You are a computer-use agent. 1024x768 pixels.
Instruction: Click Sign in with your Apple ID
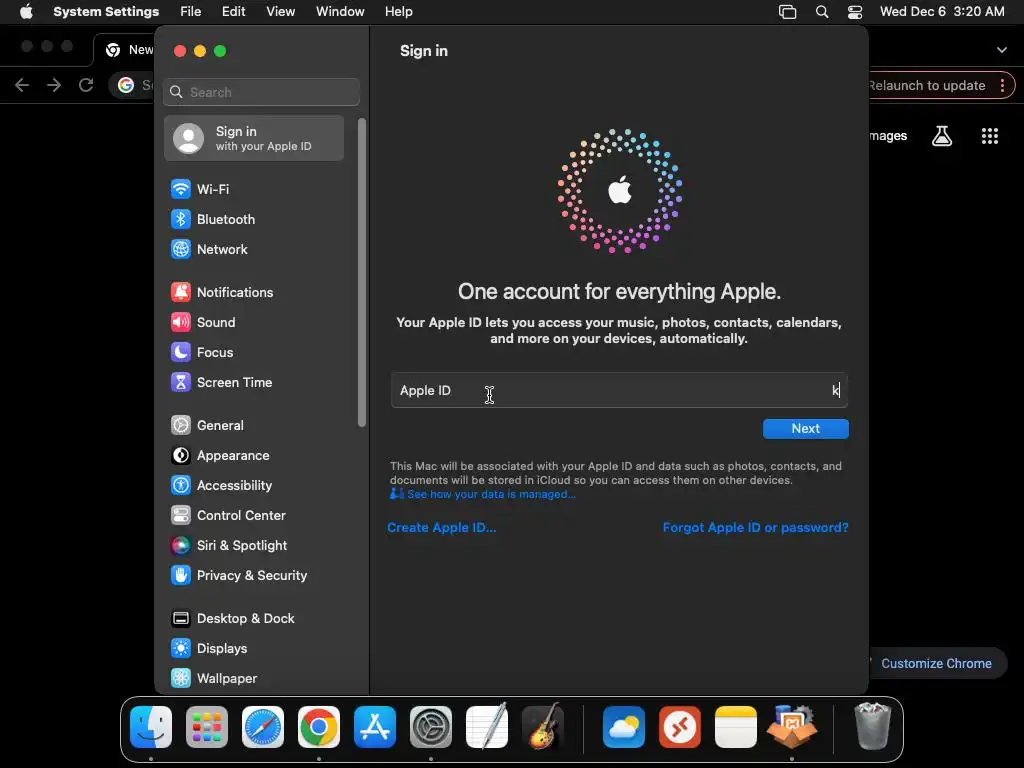(x=254, y=138)
